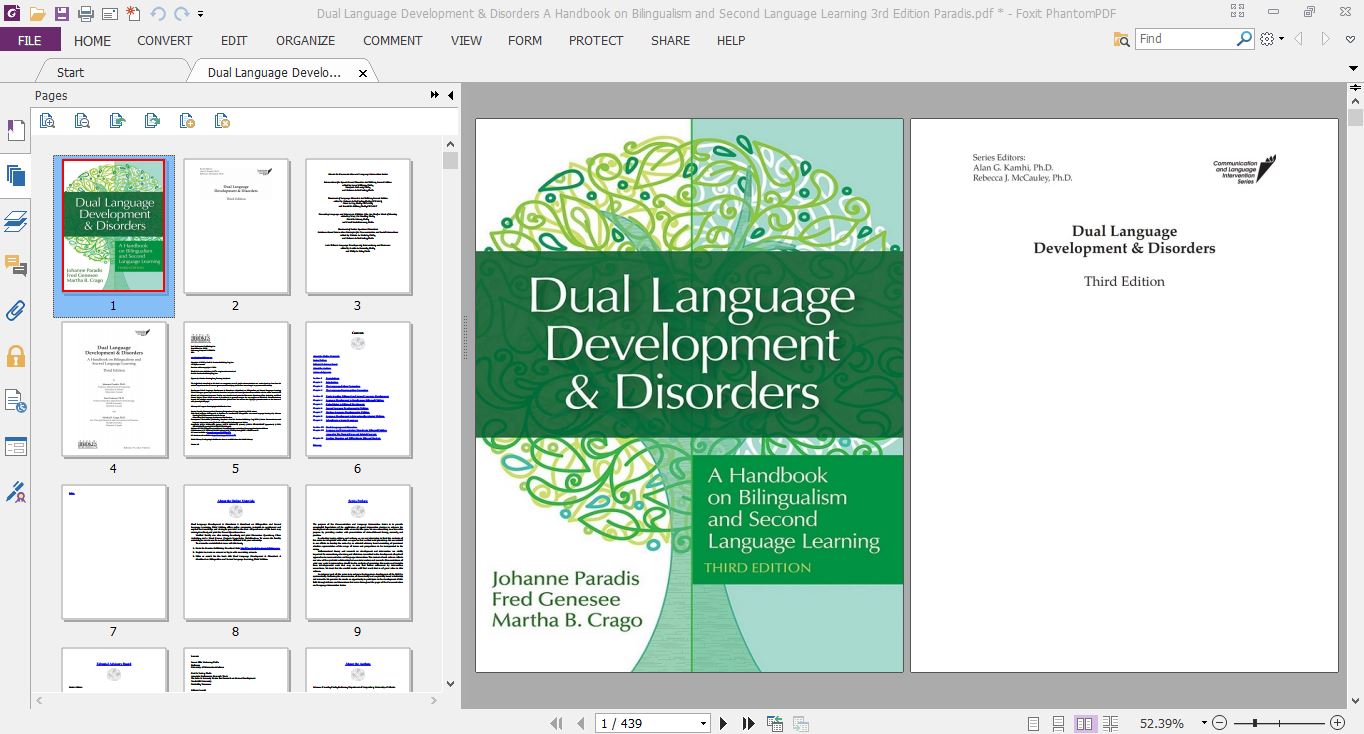The image size is (1364, 734).
Task: Open the Layers sidebar panel
Action: click(x=16, y=221)
